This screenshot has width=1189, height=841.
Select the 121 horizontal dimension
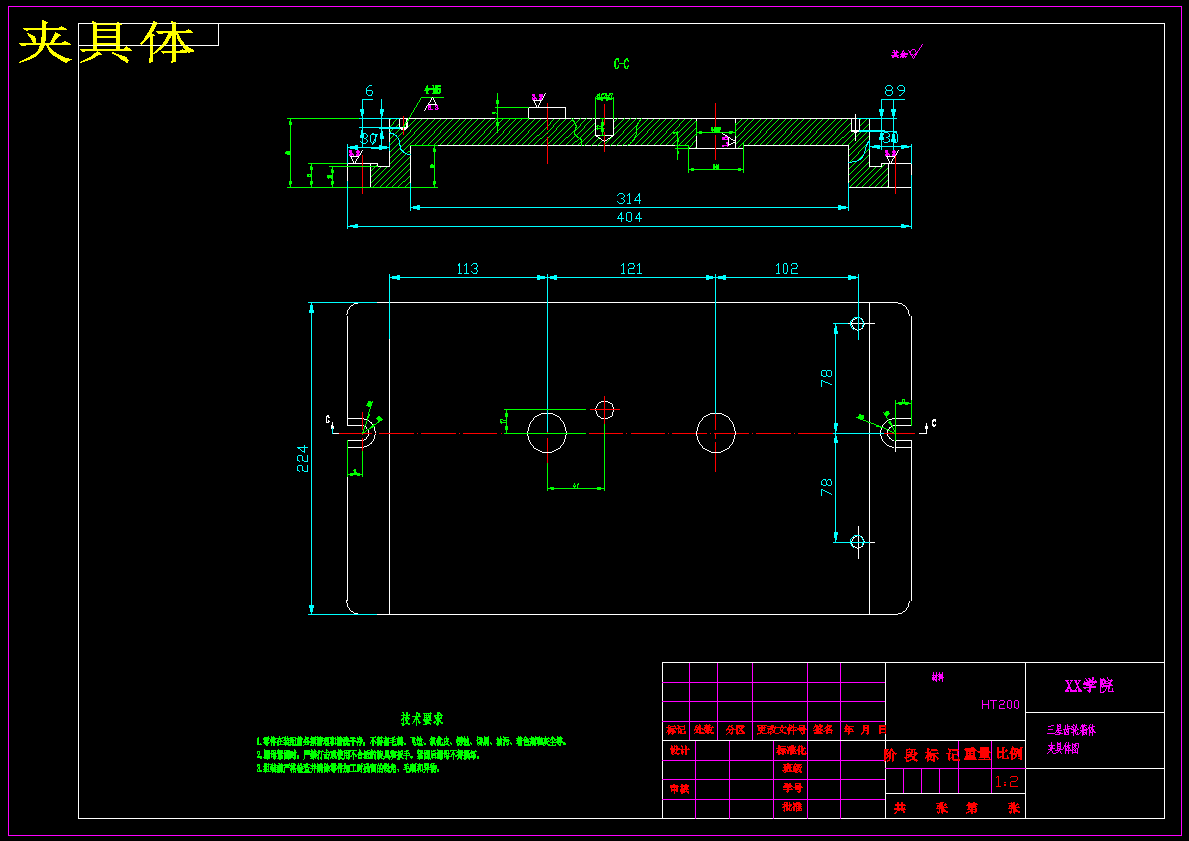coord(631,268)
